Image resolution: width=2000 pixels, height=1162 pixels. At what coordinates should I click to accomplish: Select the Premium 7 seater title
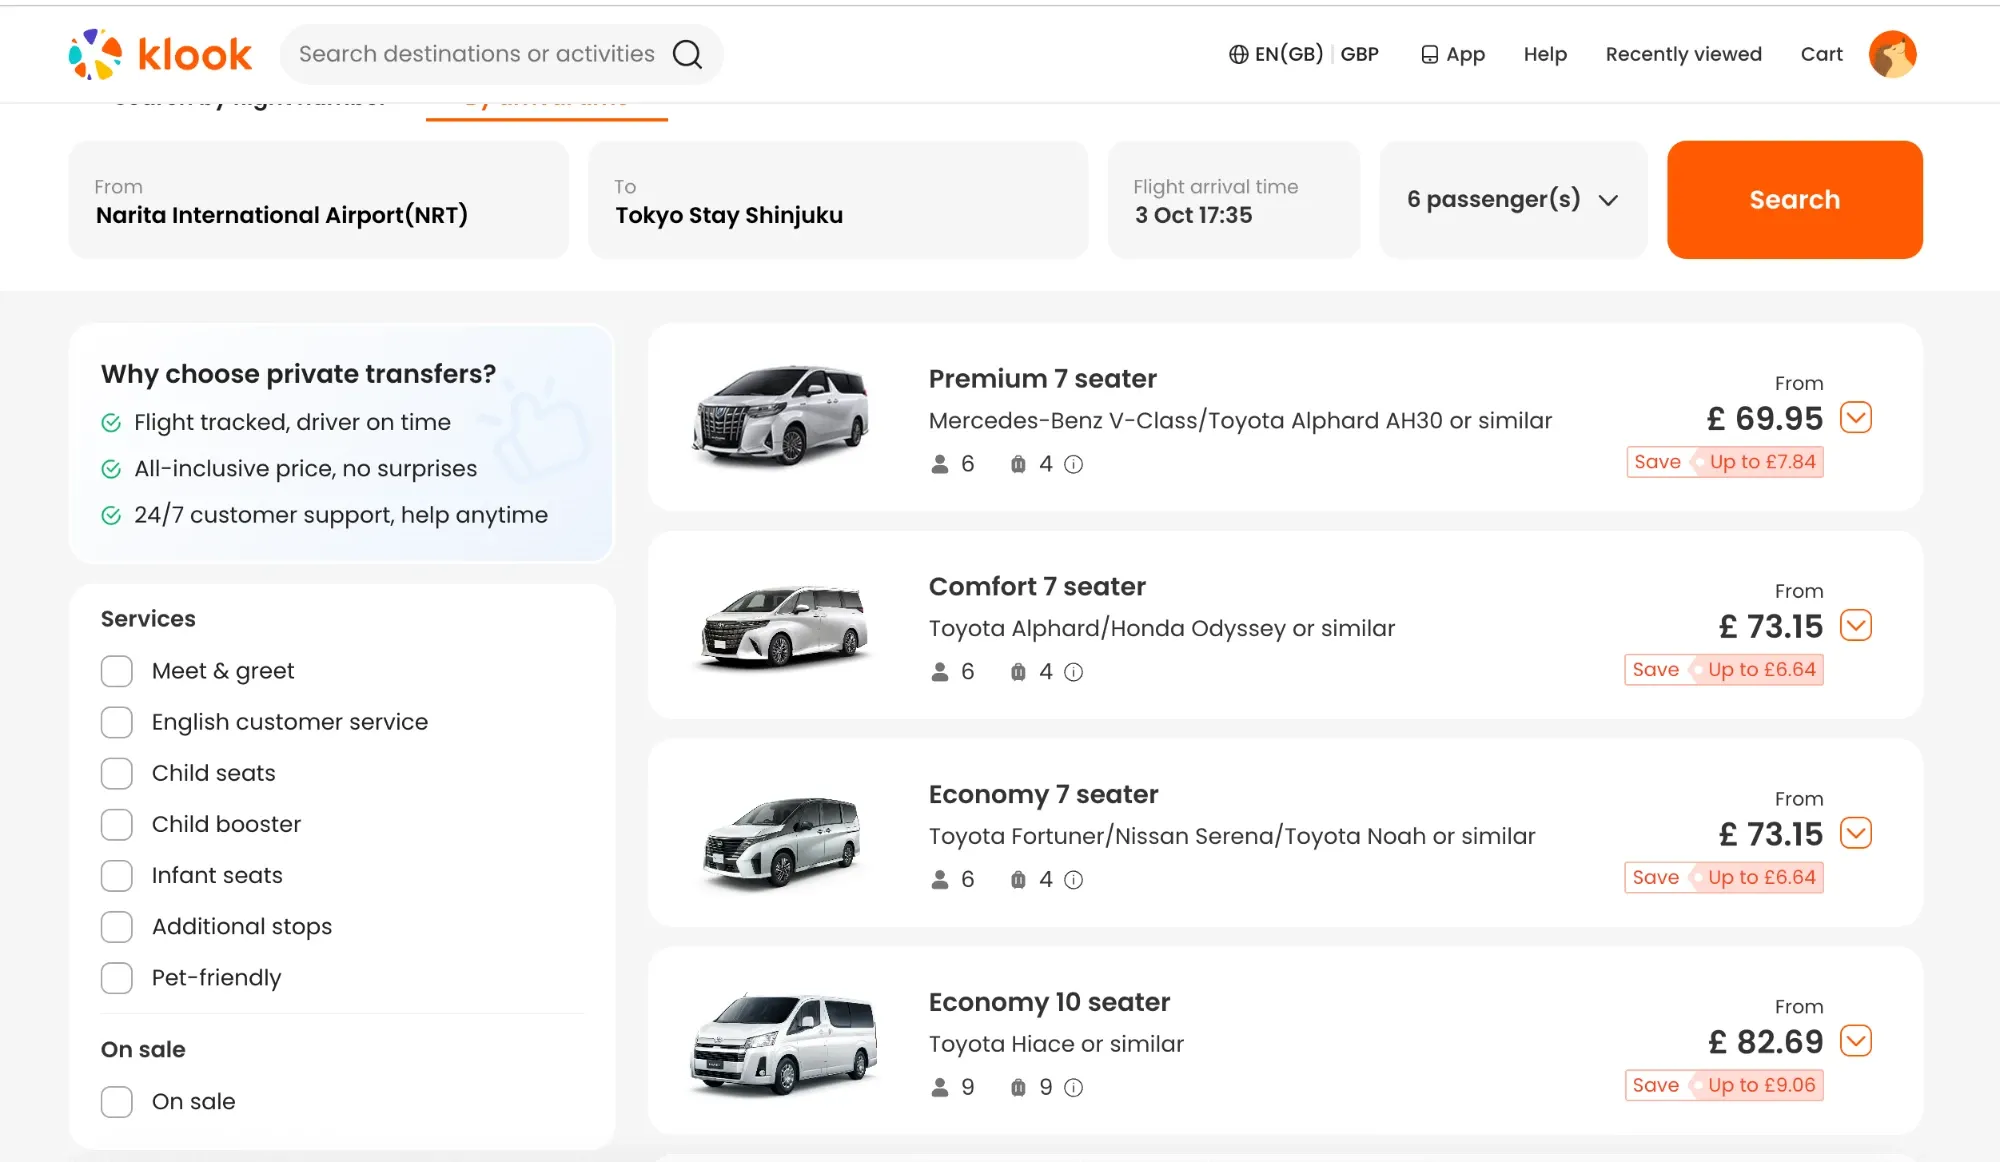(1042, 379)
